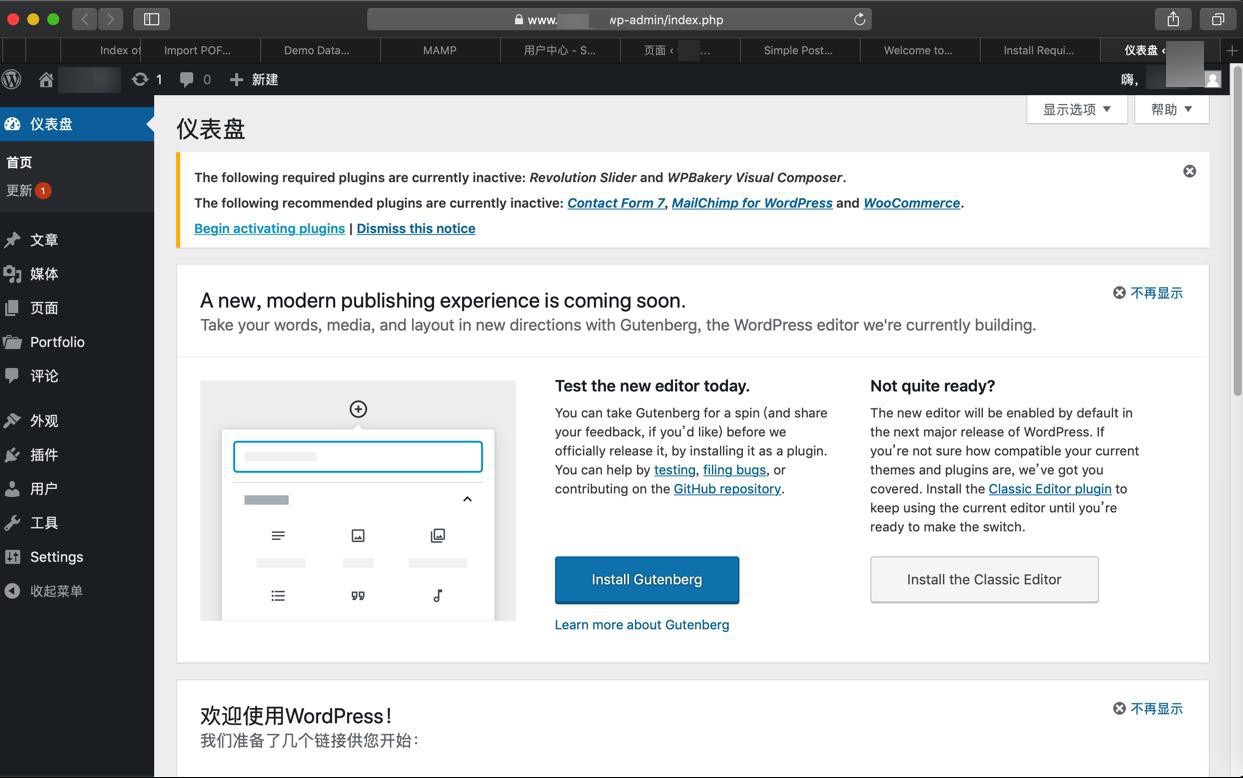Open the user avatar in admin bar
This screenshot has width=1243, height=778.
[1213, 79]
